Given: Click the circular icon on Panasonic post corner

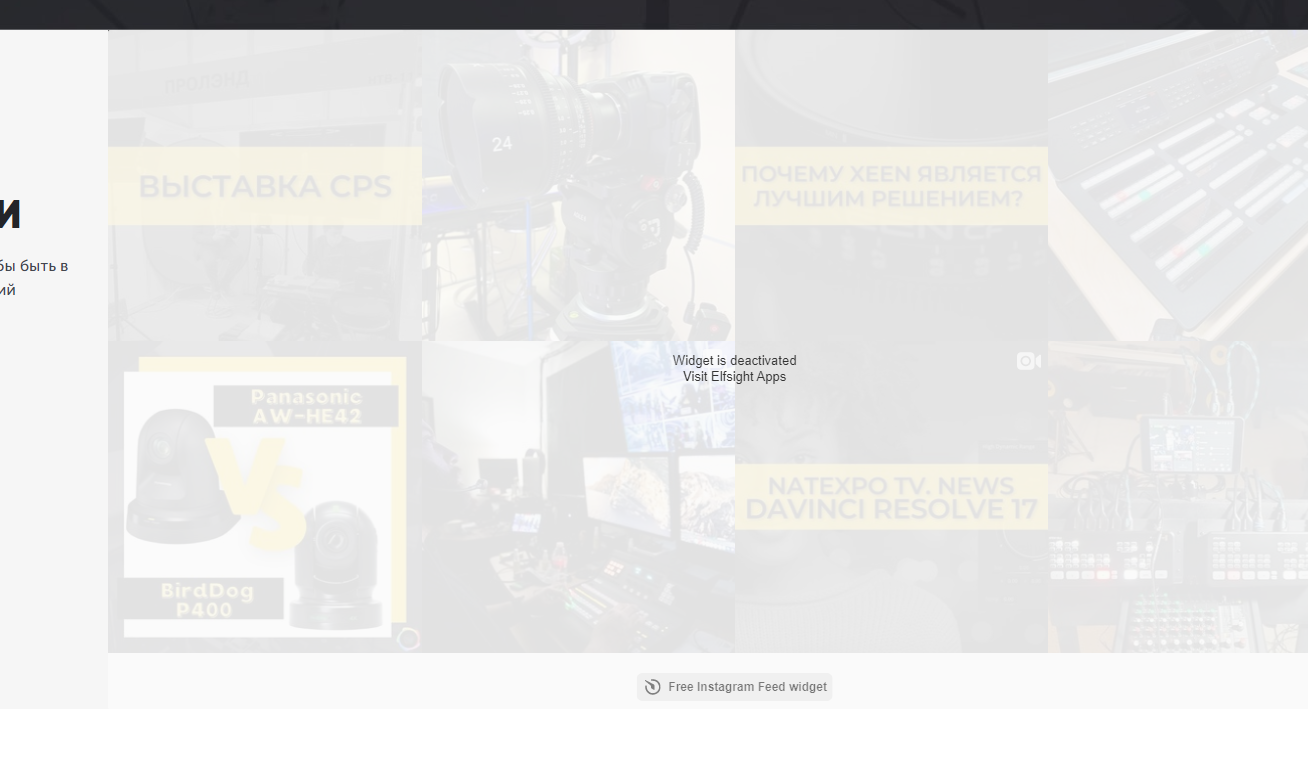Looking at the screenshot, I should pos(408,639).
